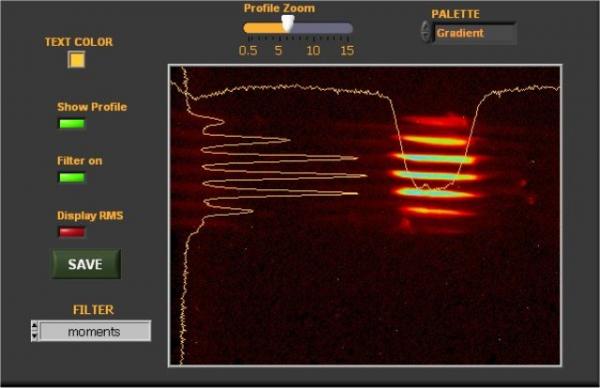The height and width of the screenshot is (388, 600).
Task: Click the topmost red beamlet stripe
Action: click(436, 121)
